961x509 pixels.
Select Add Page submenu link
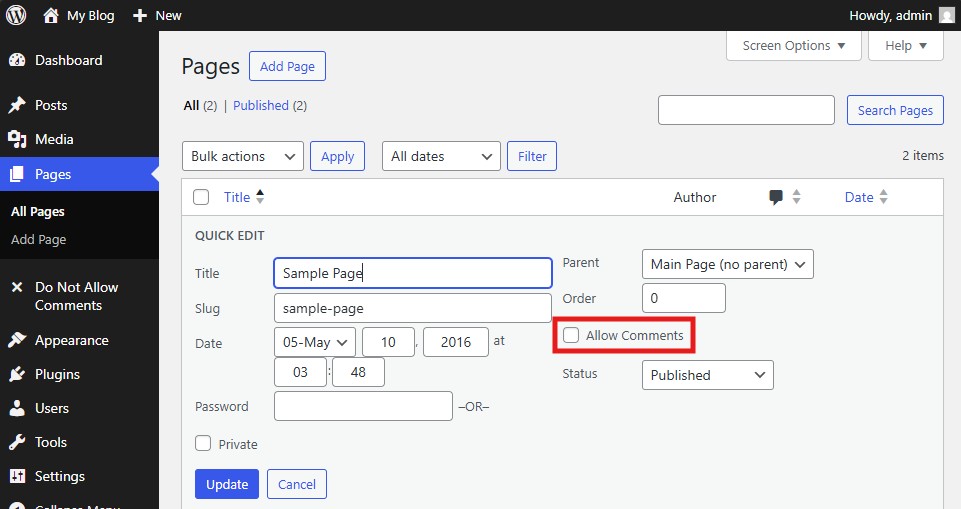pyautogui.click(x=39, y=239)
